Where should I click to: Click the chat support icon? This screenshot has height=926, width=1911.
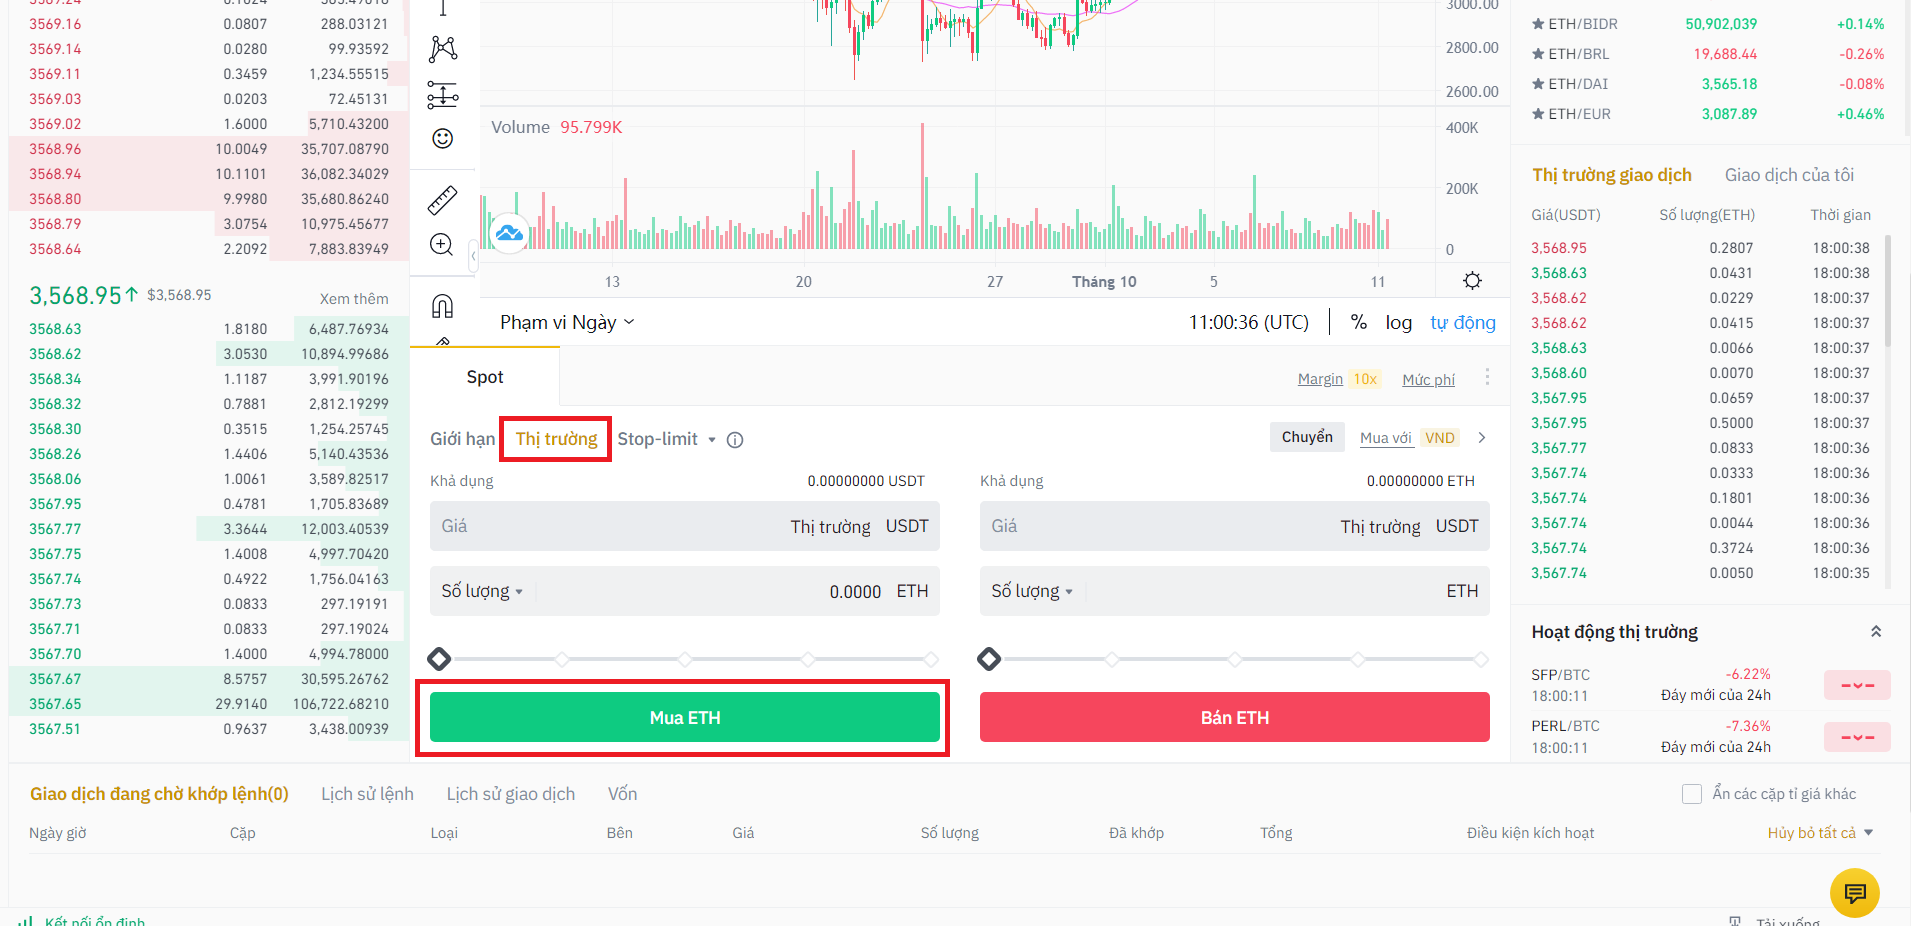pos(1855,892)
